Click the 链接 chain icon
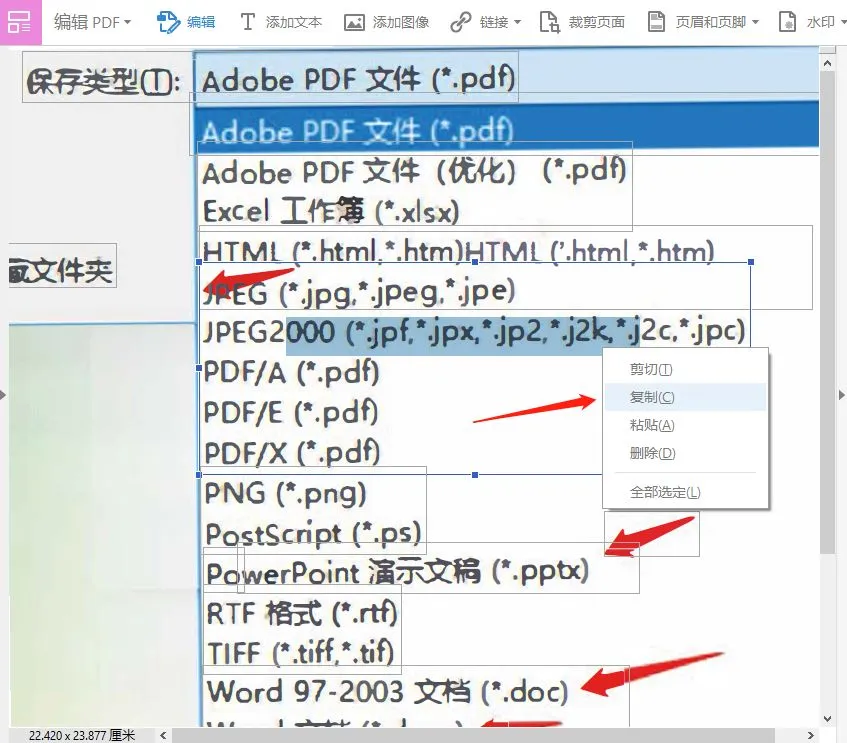847x743 pixels. (461, 23)
